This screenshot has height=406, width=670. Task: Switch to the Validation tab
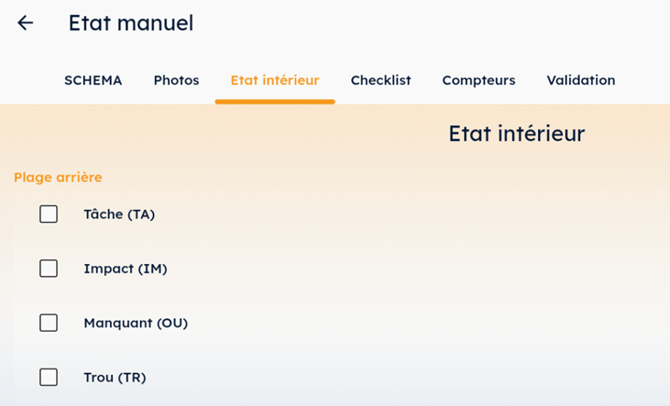tap(581, 80)
